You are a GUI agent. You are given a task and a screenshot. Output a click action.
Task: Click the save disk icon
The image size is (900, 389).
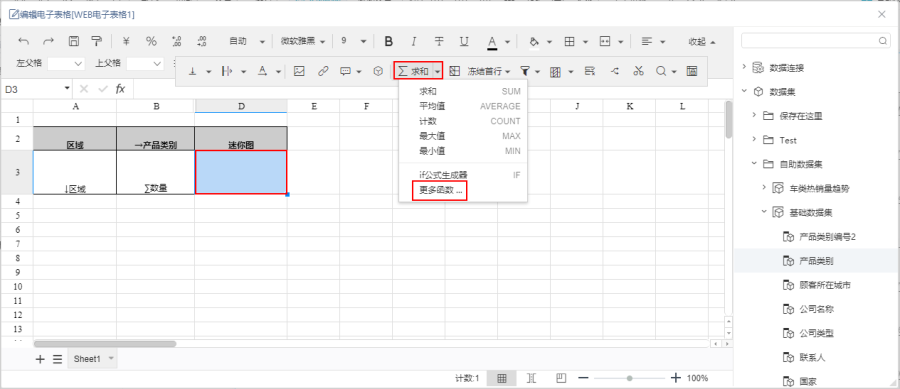tap(73, 41)
